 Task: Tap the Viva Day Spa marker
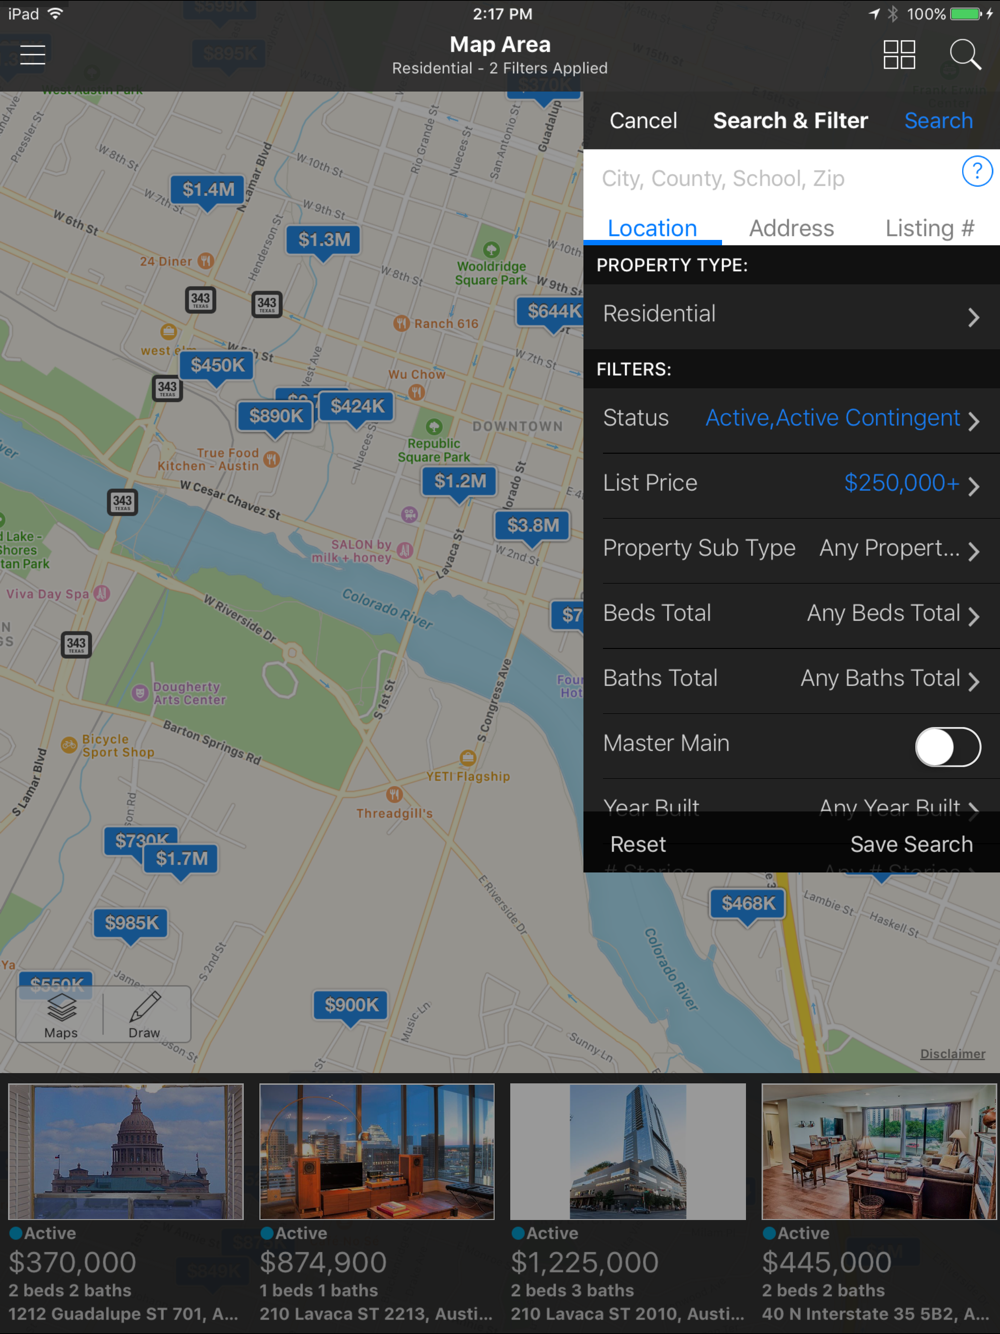[x=101, y=593]
